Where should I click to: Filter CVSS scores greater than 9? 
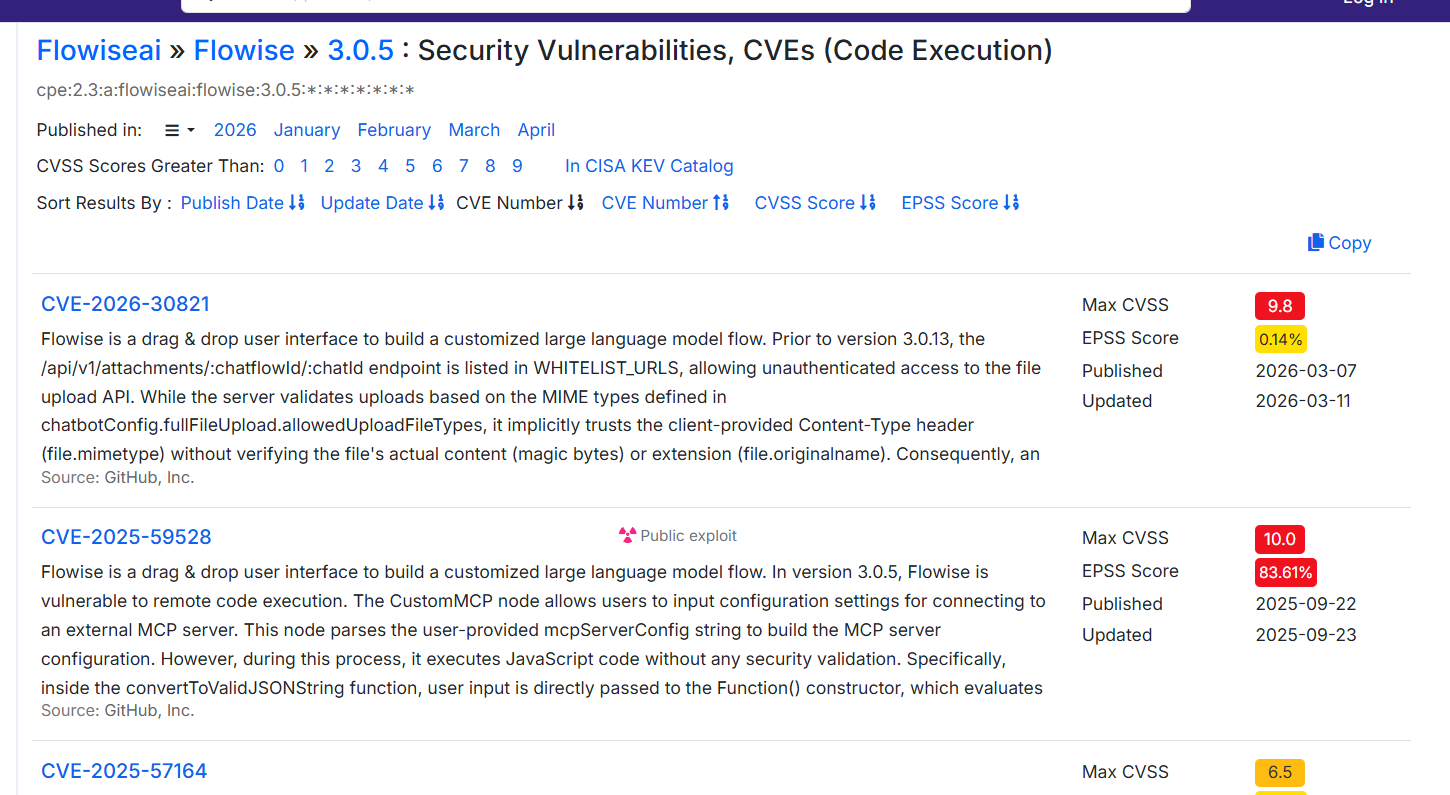[x=517, y=166]
